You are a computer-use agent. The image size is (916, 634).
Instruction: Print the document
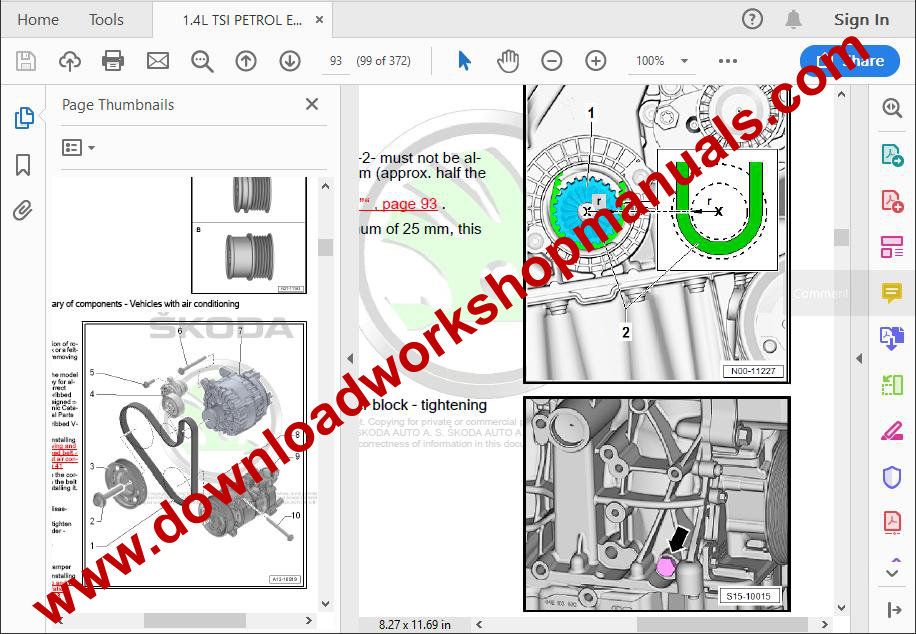coord(113,61)
